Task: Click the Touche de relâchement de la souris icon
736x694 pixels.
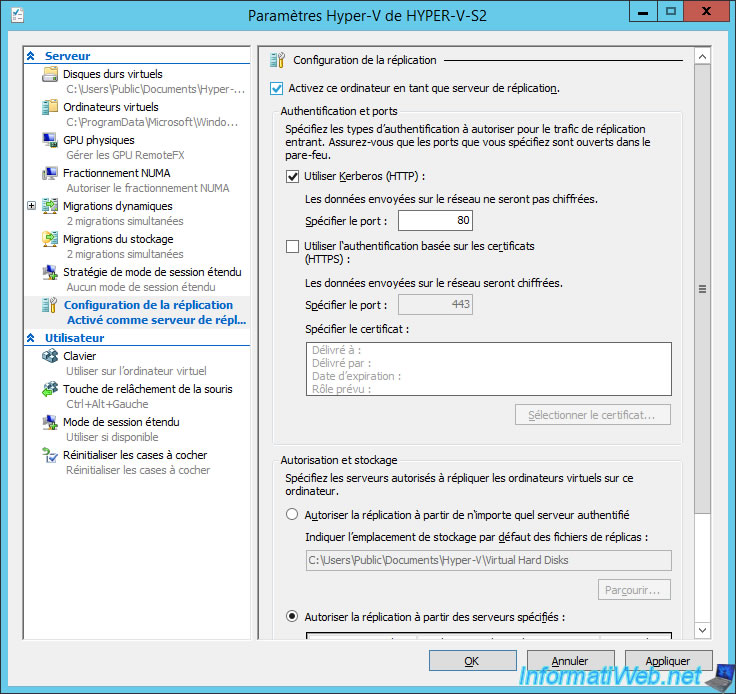Action: point(50,389)
